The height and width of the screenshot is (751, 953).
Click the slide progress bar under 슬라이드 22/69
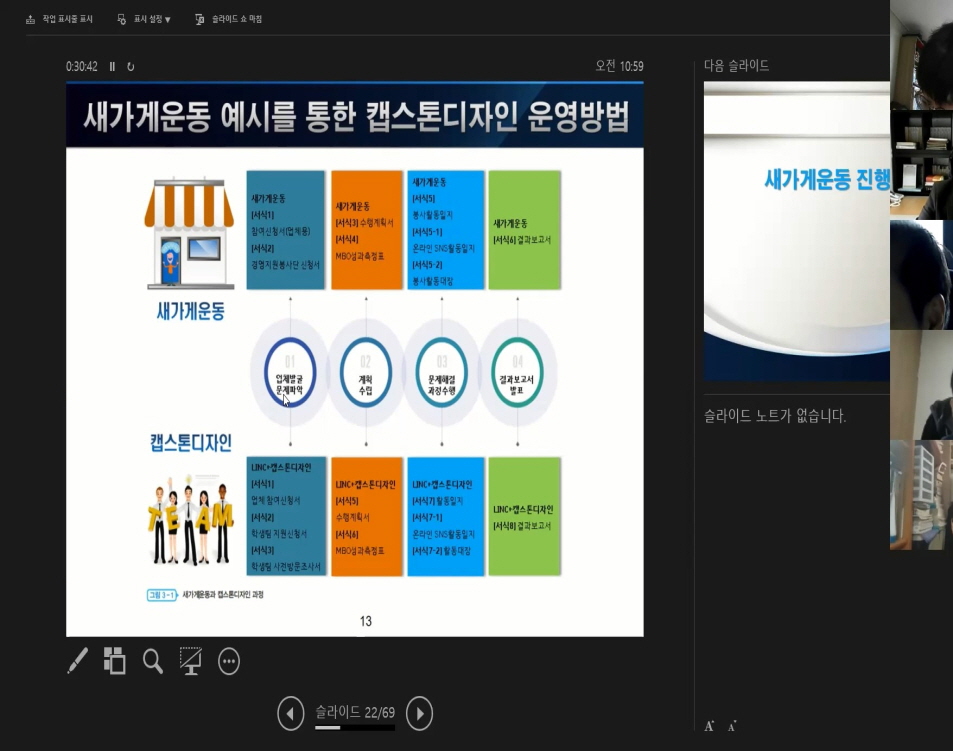(354, 728)
